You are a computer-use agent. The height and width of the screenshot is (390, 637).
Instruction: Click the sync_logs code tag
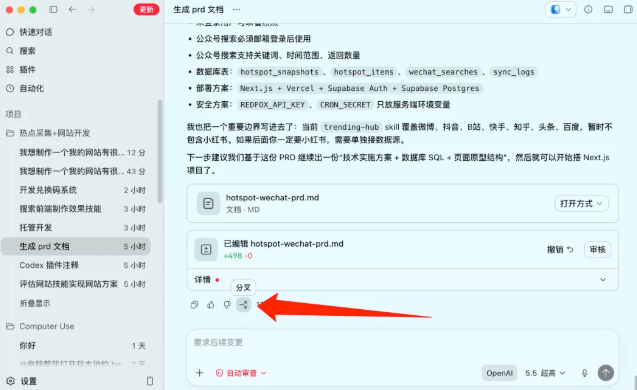(x=514, y=72)
